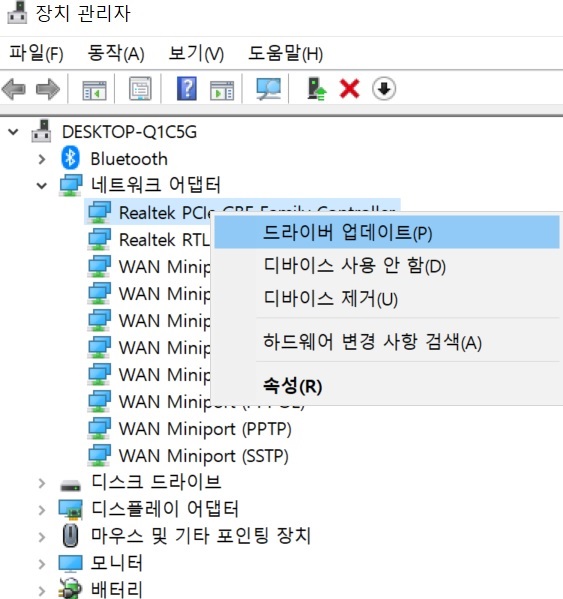Select the 디스크 드라이브 label
The height and width of the screenshot is (599, 563).
coord(156,482)
